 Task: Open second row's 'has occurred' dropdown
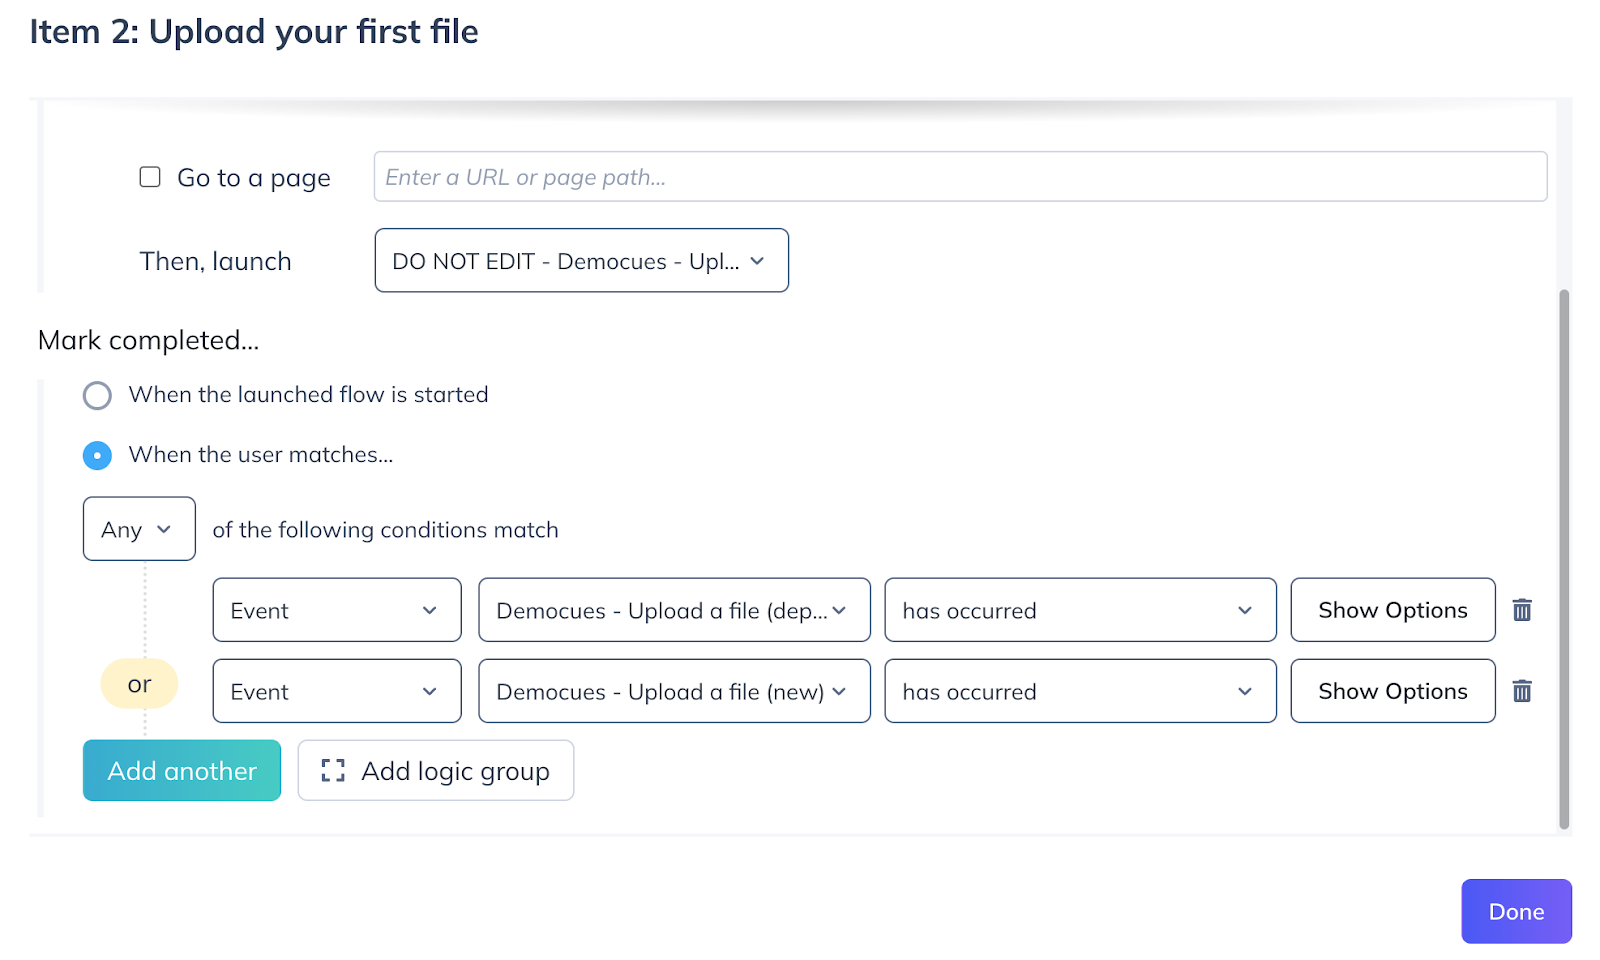point(1079,691)
